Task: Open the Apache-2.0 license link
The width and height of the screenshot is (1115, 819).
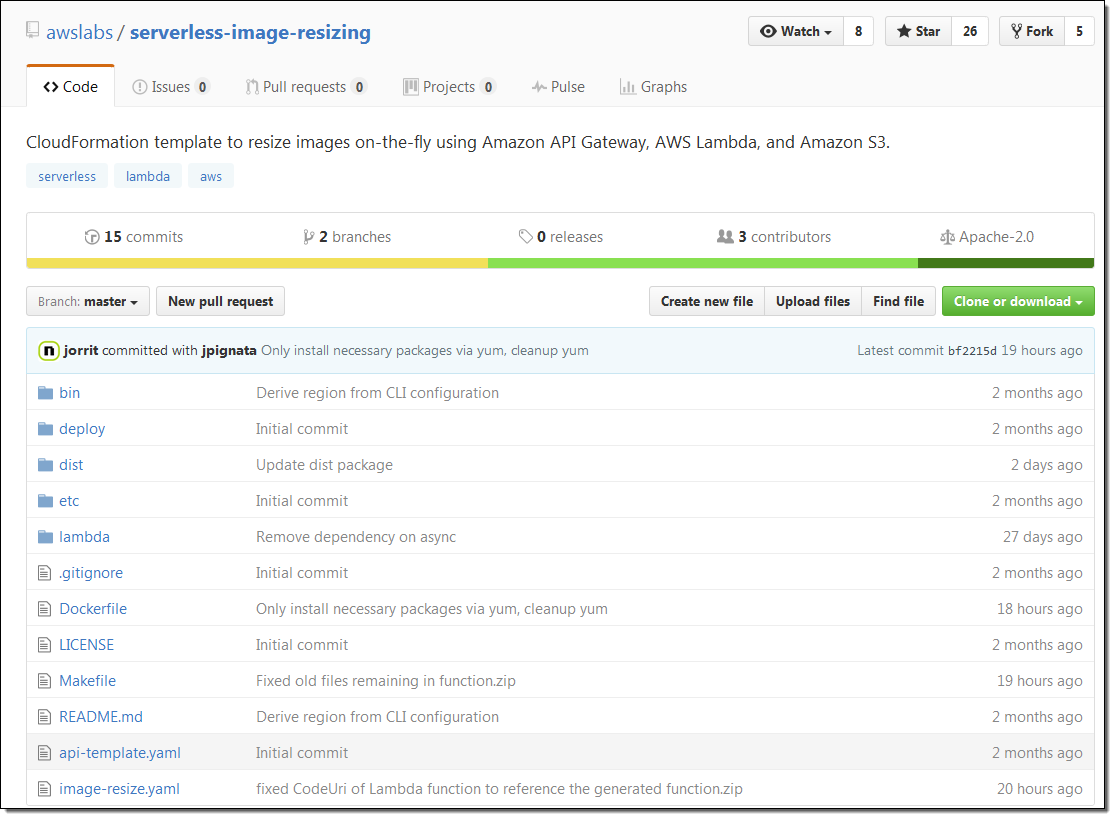Action: tap(987, 237)
